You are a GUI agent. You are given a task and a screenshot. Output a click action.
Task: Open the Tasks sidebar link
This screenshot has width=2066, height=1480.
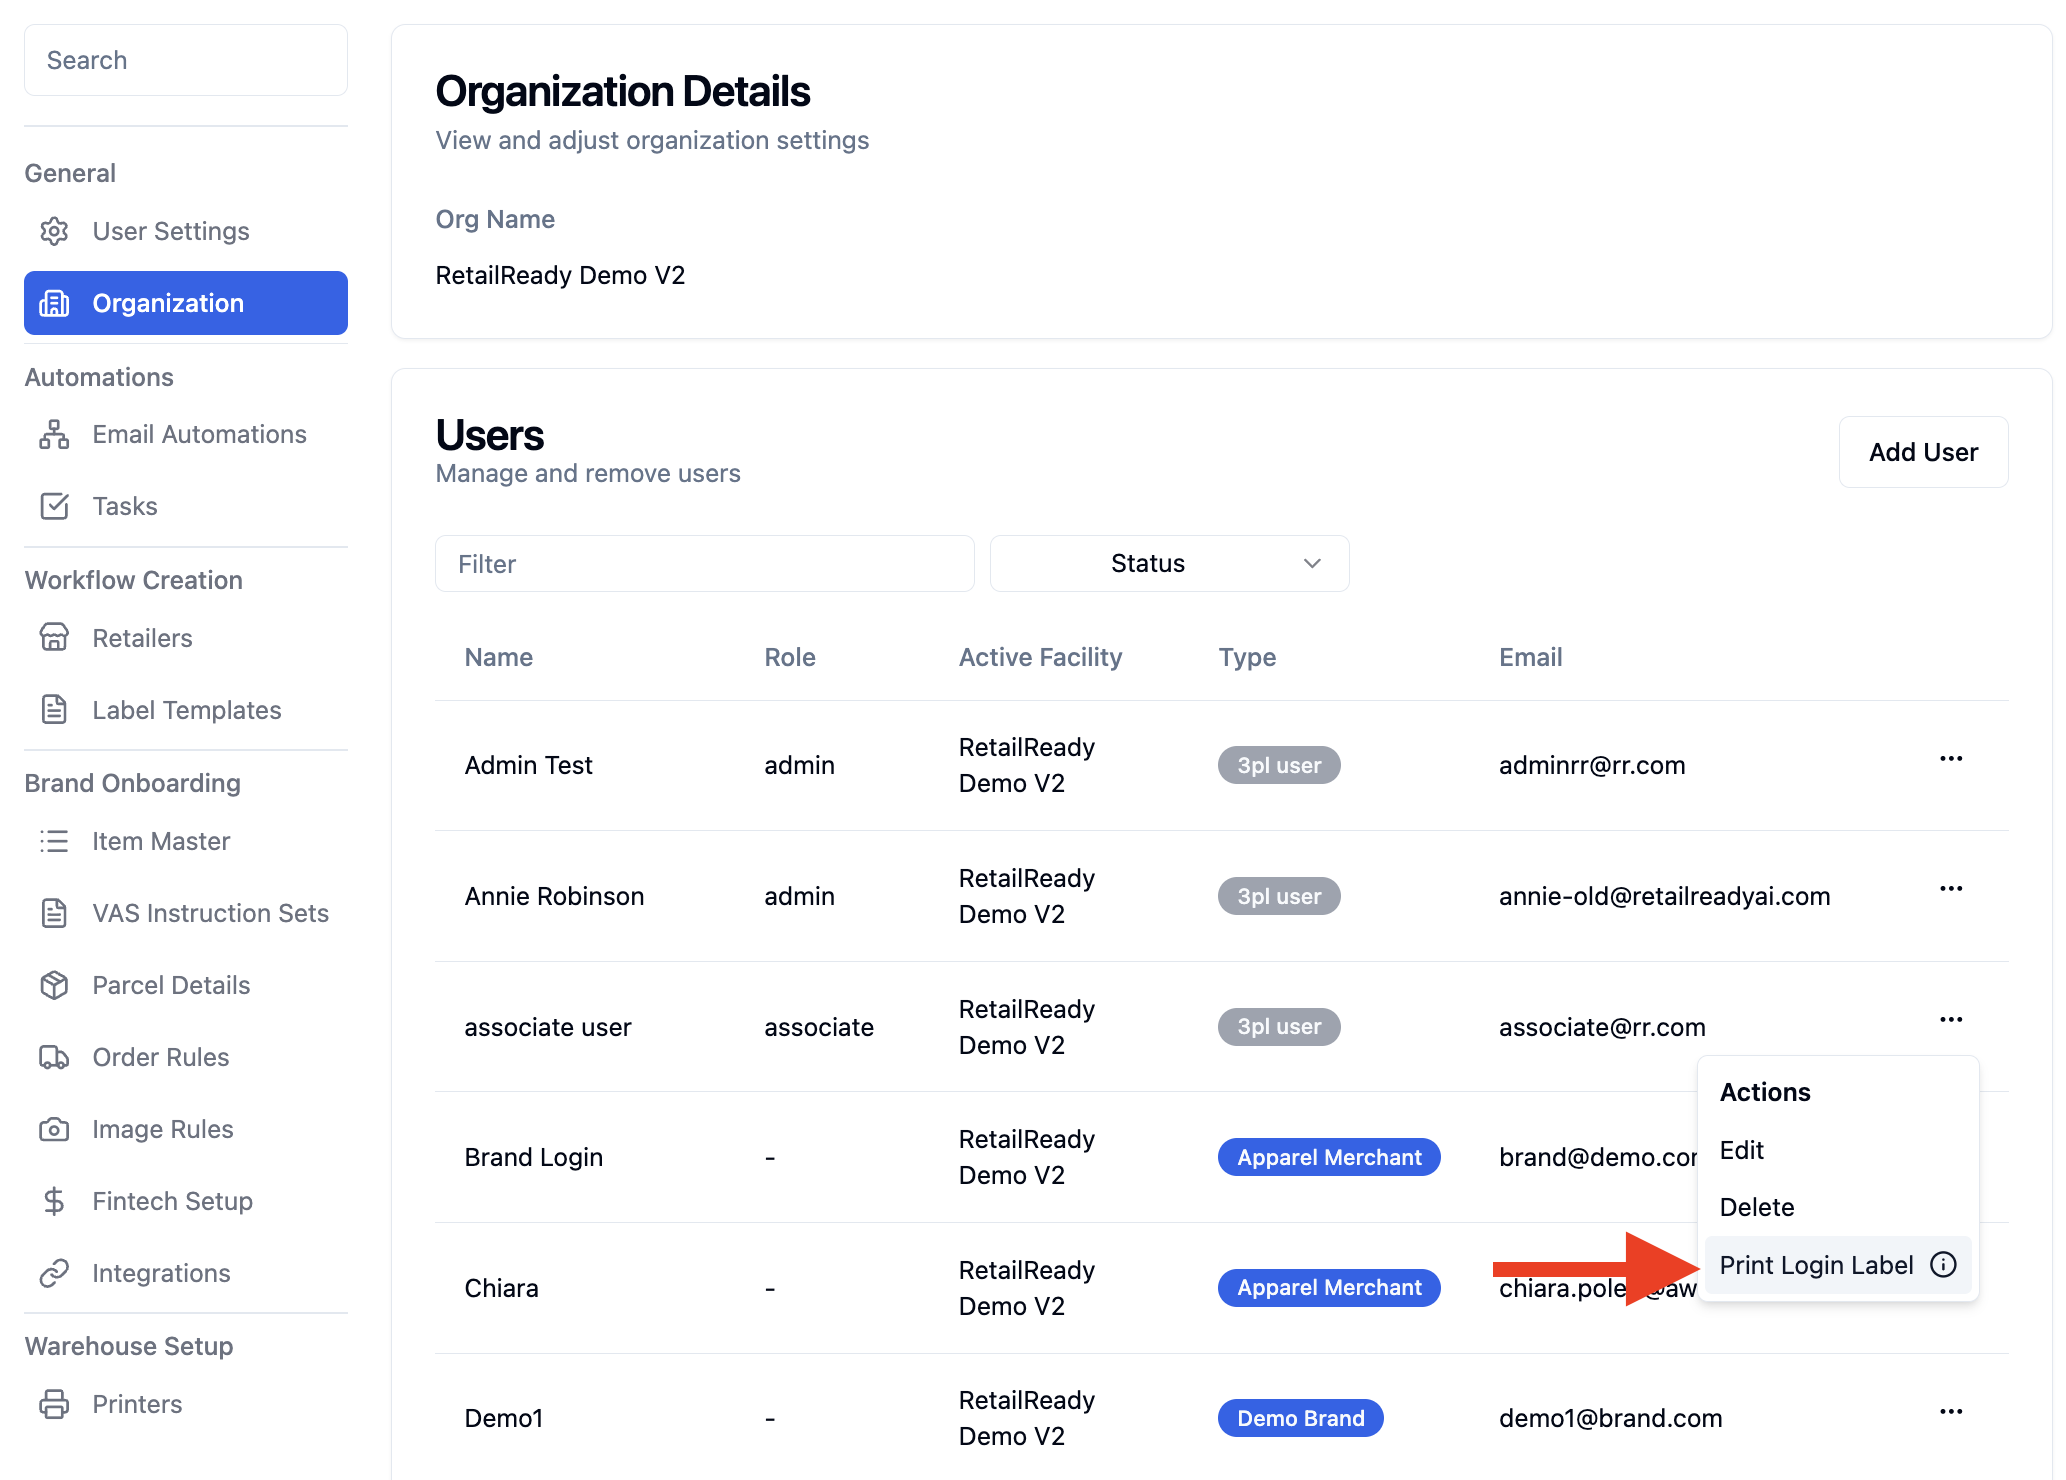point(186,506)
